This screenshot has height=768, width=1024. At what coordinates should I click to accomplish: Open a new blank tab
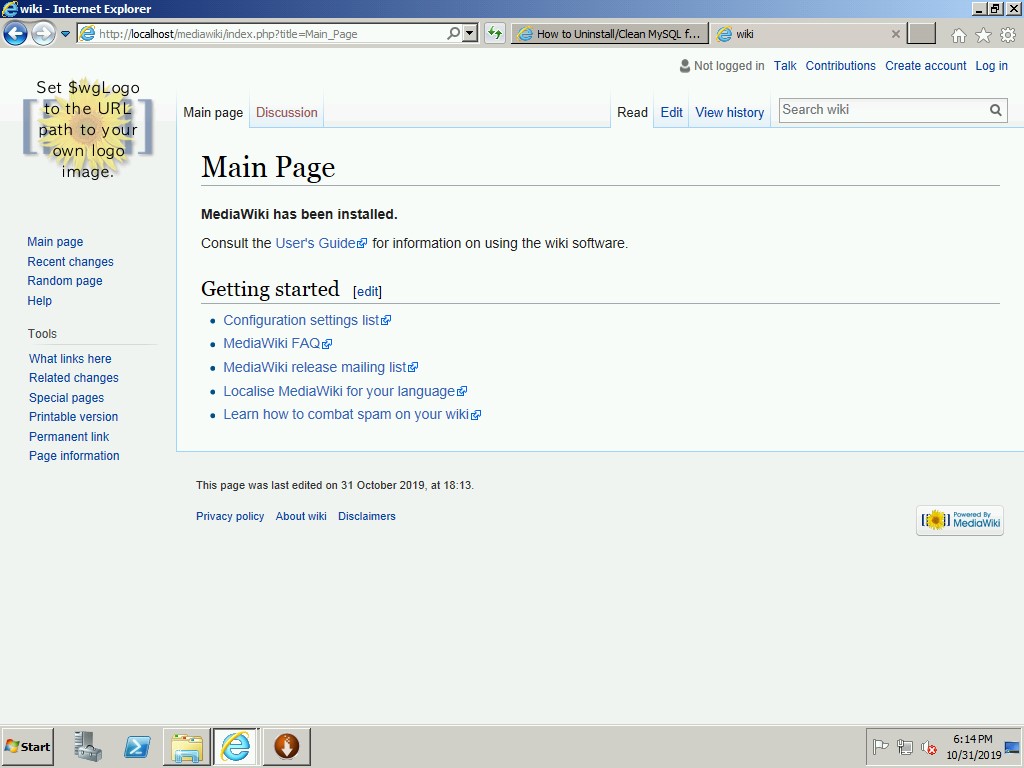[921, 33]
